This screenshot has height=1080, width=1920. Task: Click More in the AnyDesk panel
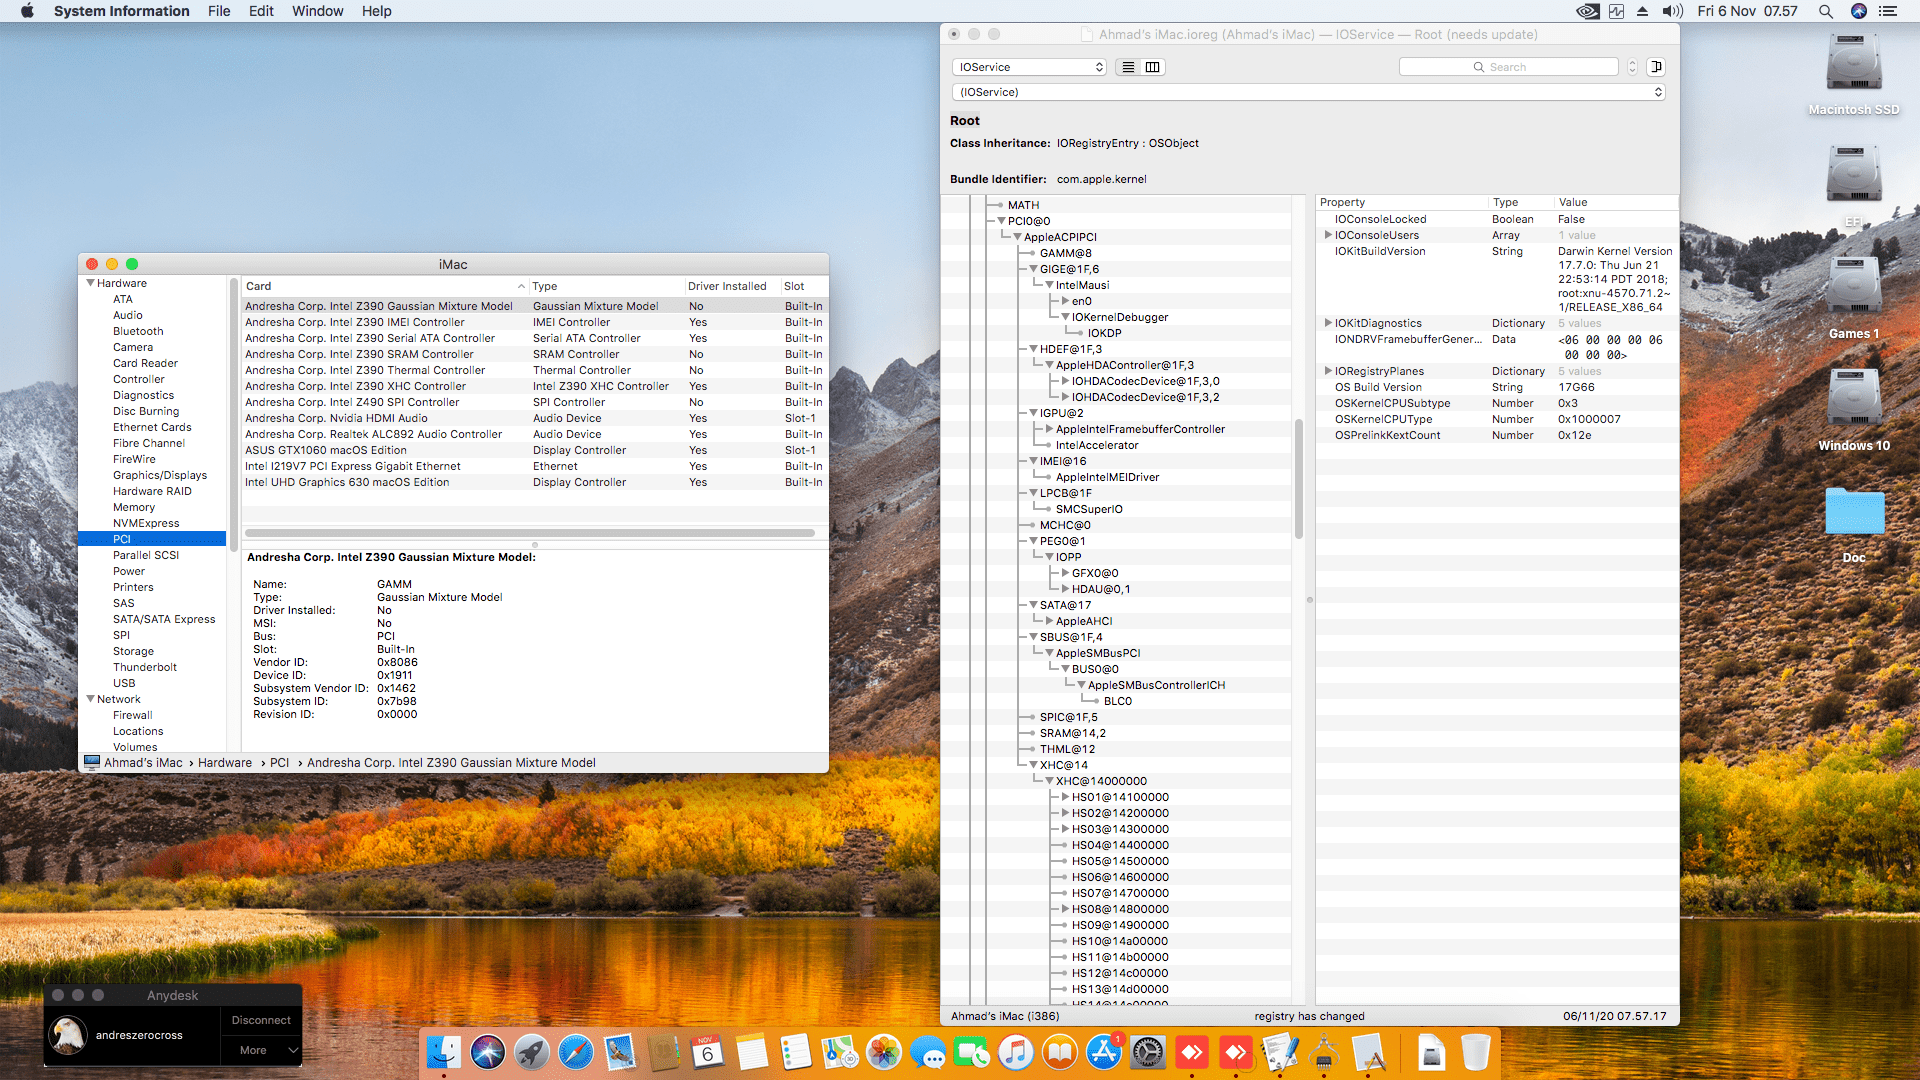[253, 1050]
